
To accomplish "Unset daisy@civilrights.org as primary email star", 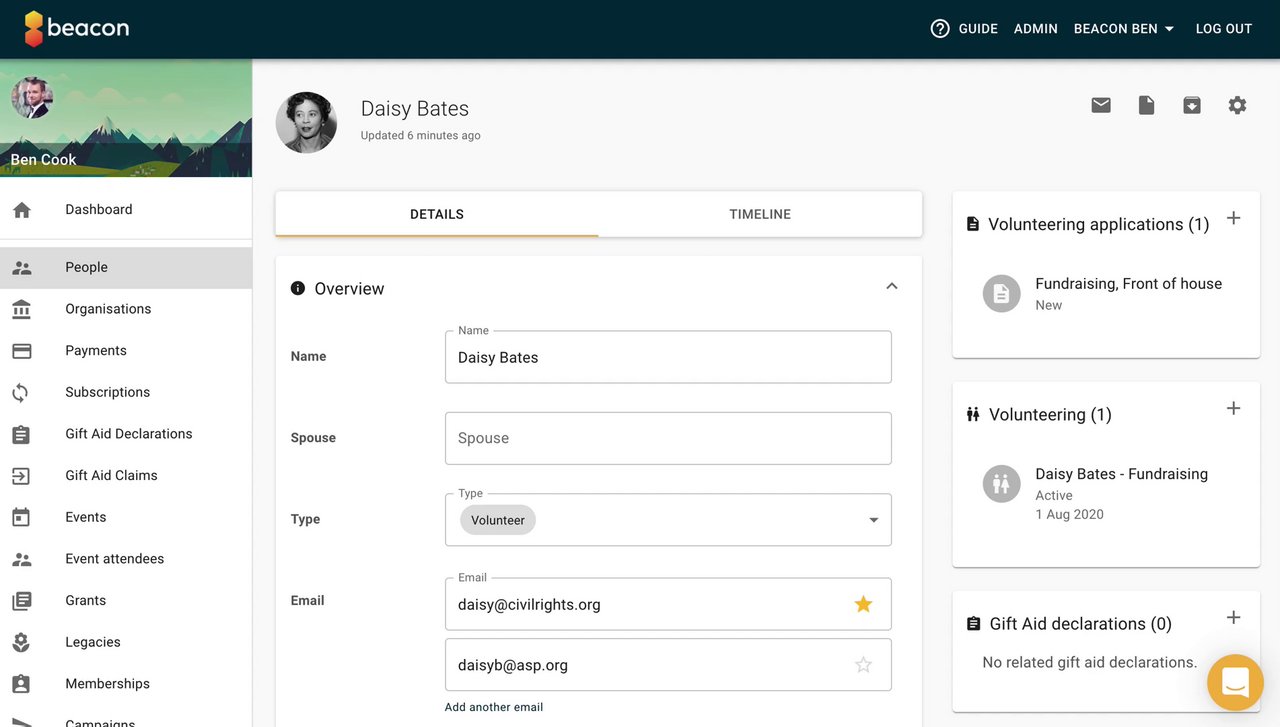I will [x=863, y=604].
